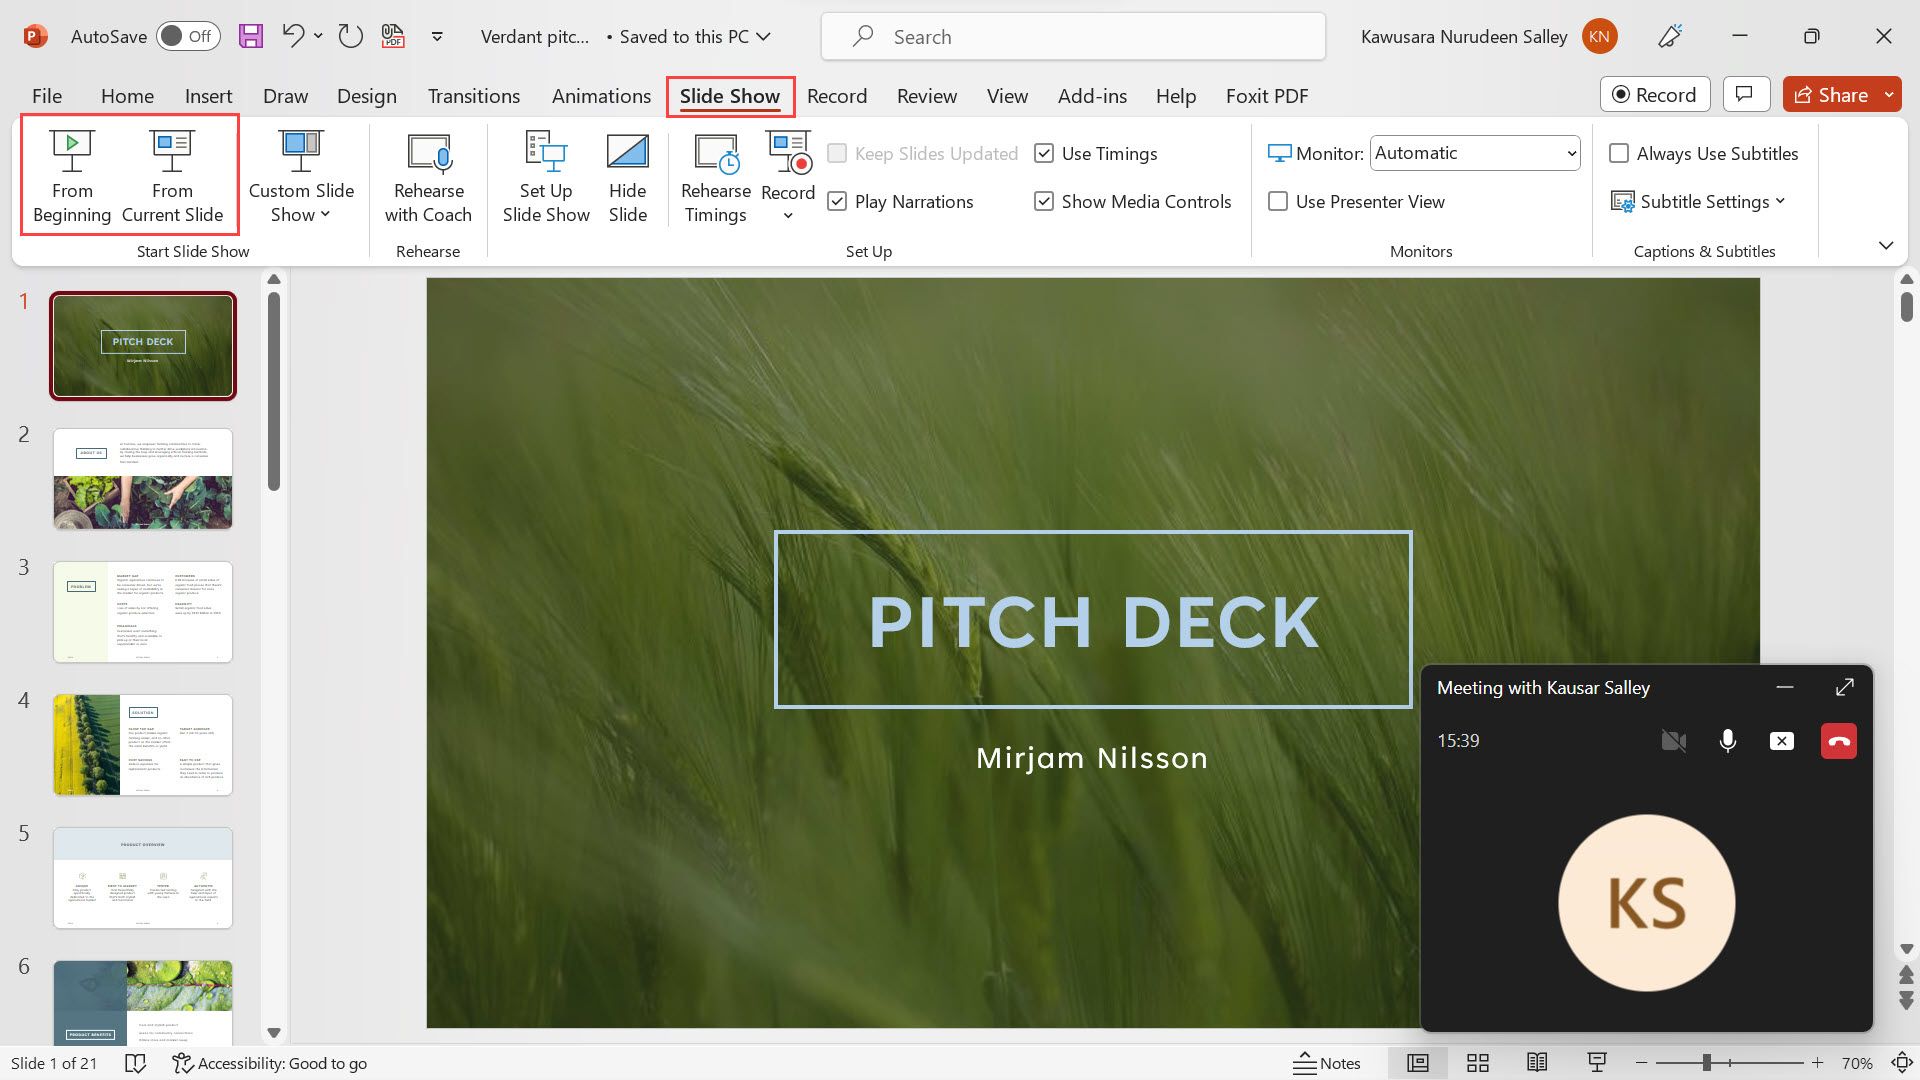Click Set Up Slide Show
Viewport: 1920px width, 1080px height.
545,175
